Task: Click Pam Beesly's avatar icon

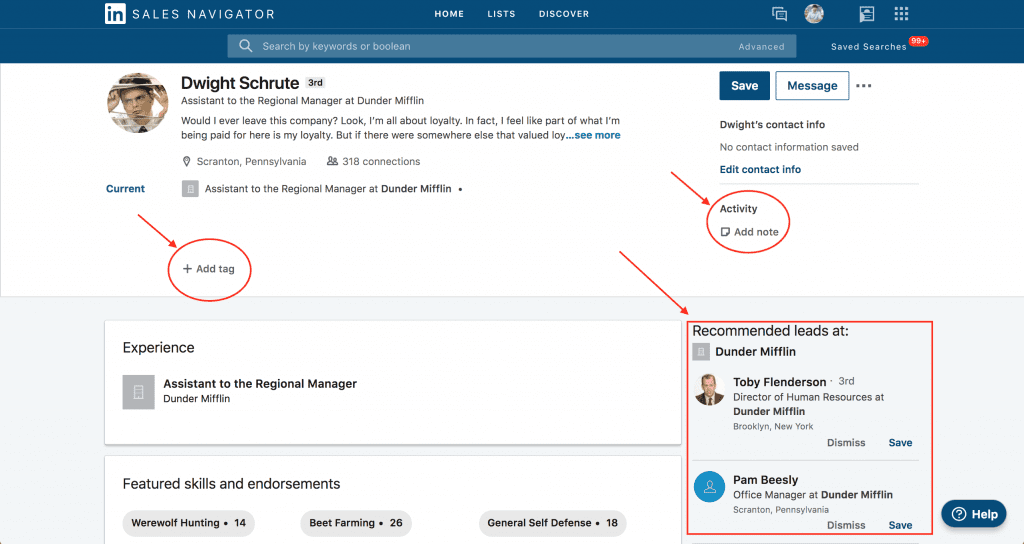Action: 709,487
